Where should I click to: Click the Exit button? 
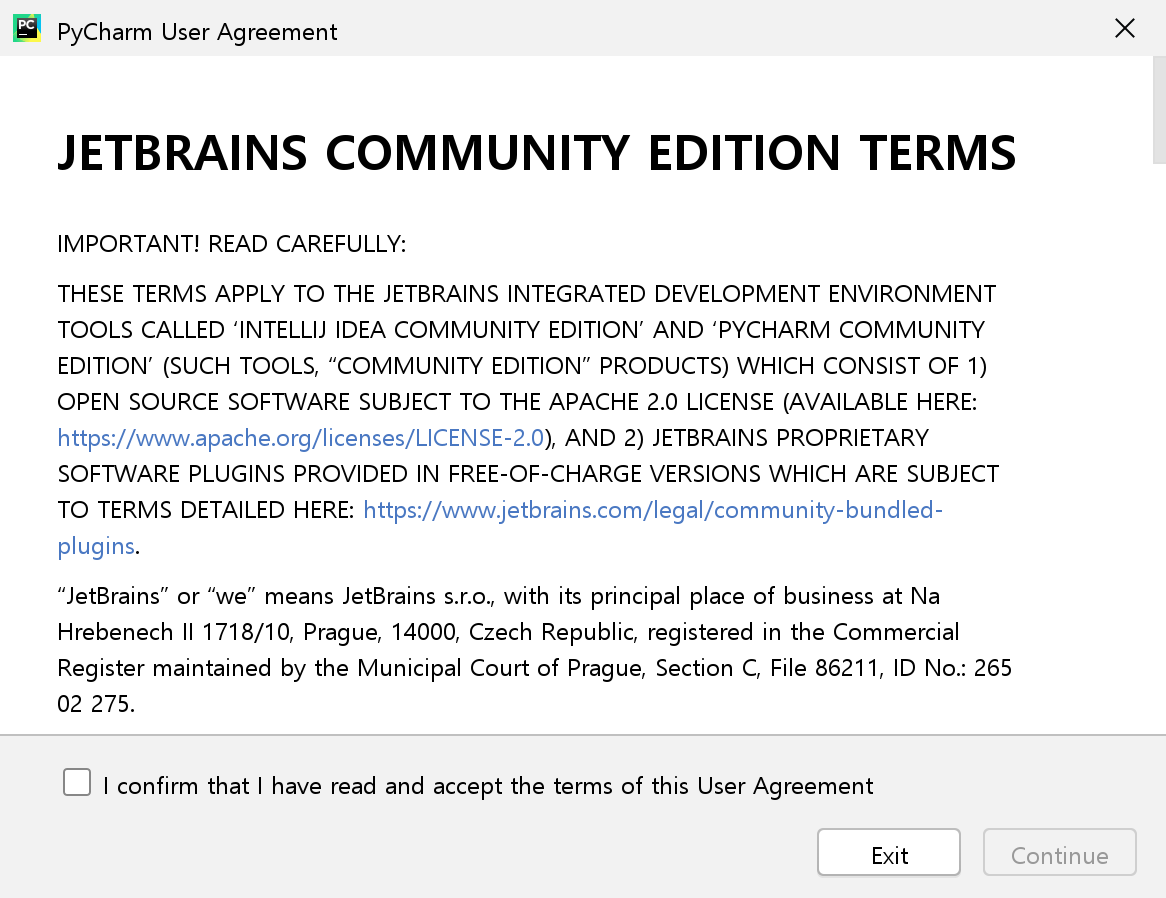click(x=889, y=853)
